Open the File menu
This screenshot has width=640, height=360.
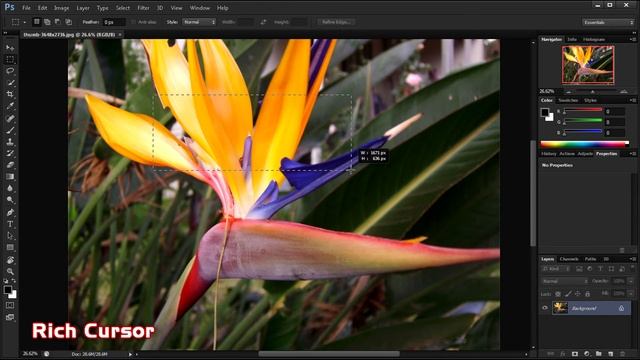coord(27,8)
